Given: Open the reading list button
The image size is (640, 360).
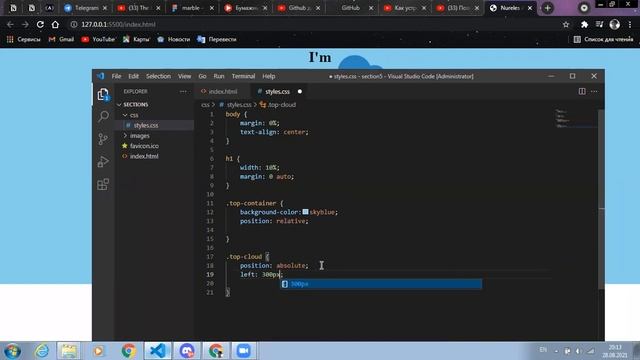Looking at the screenshot, I should point(603,40).
